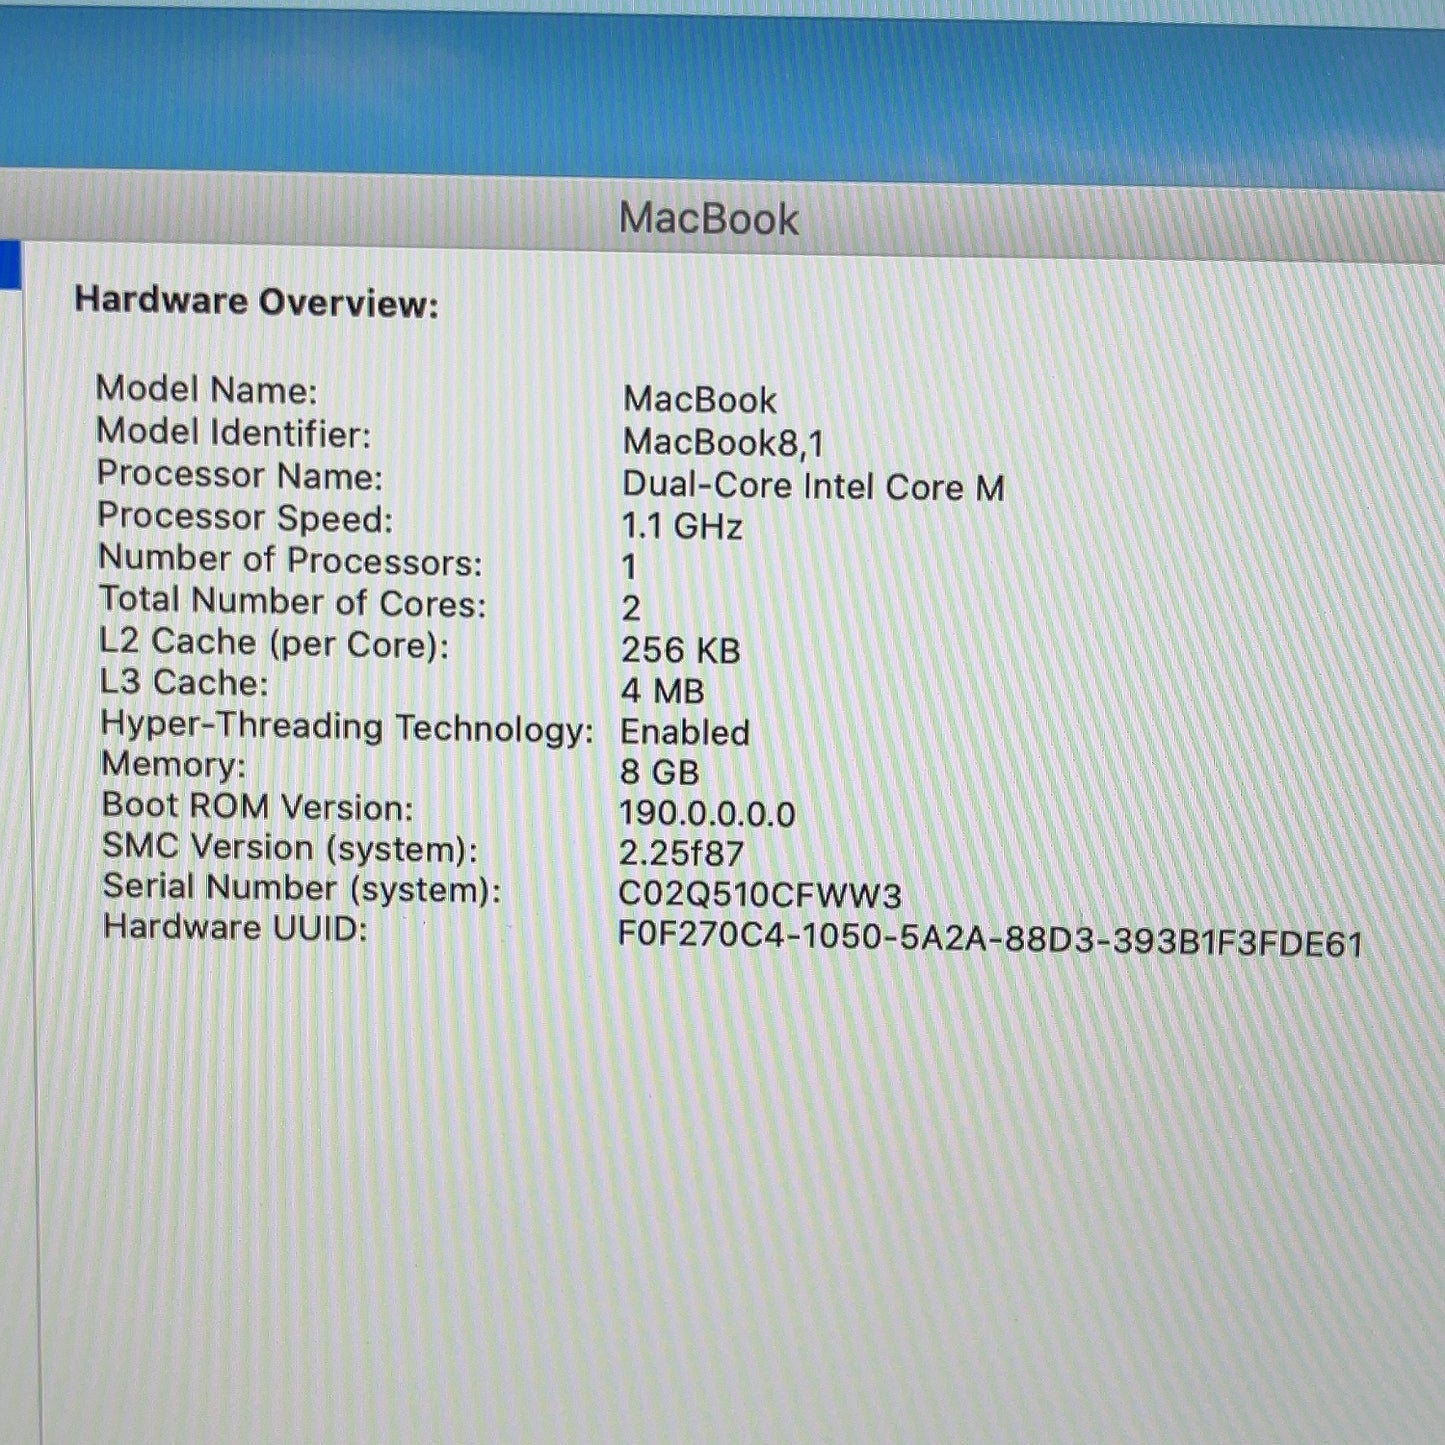1445x1445 pixels.
Task: Select Dual-Core Intel Core M value
Action: click(813, 485)
